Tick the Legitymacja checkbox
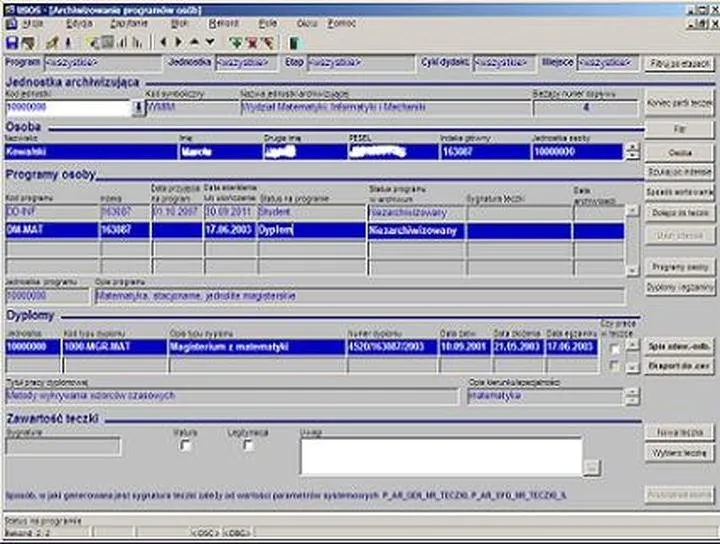Screen dimensions: 720x544 coord(248,446)
